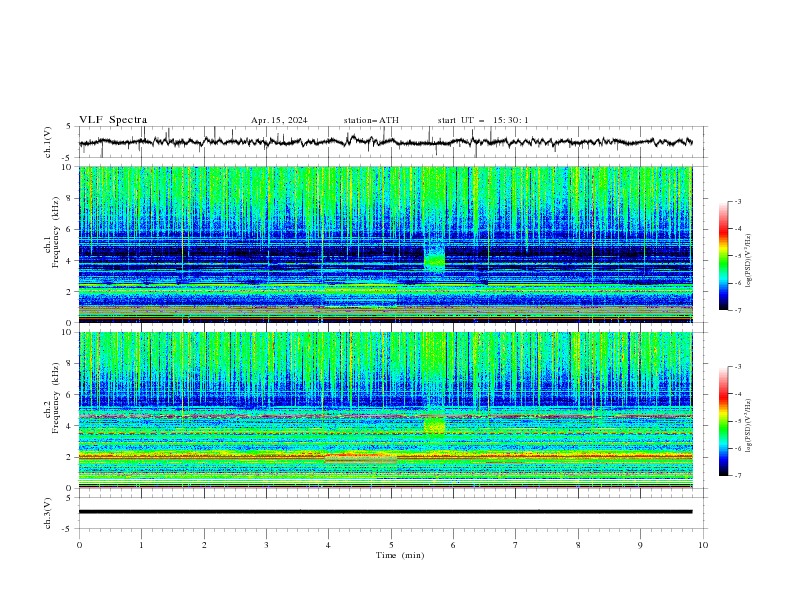Click the "-3" label on ch.1 color bar
792x612 pixels.
click(737, 201)
